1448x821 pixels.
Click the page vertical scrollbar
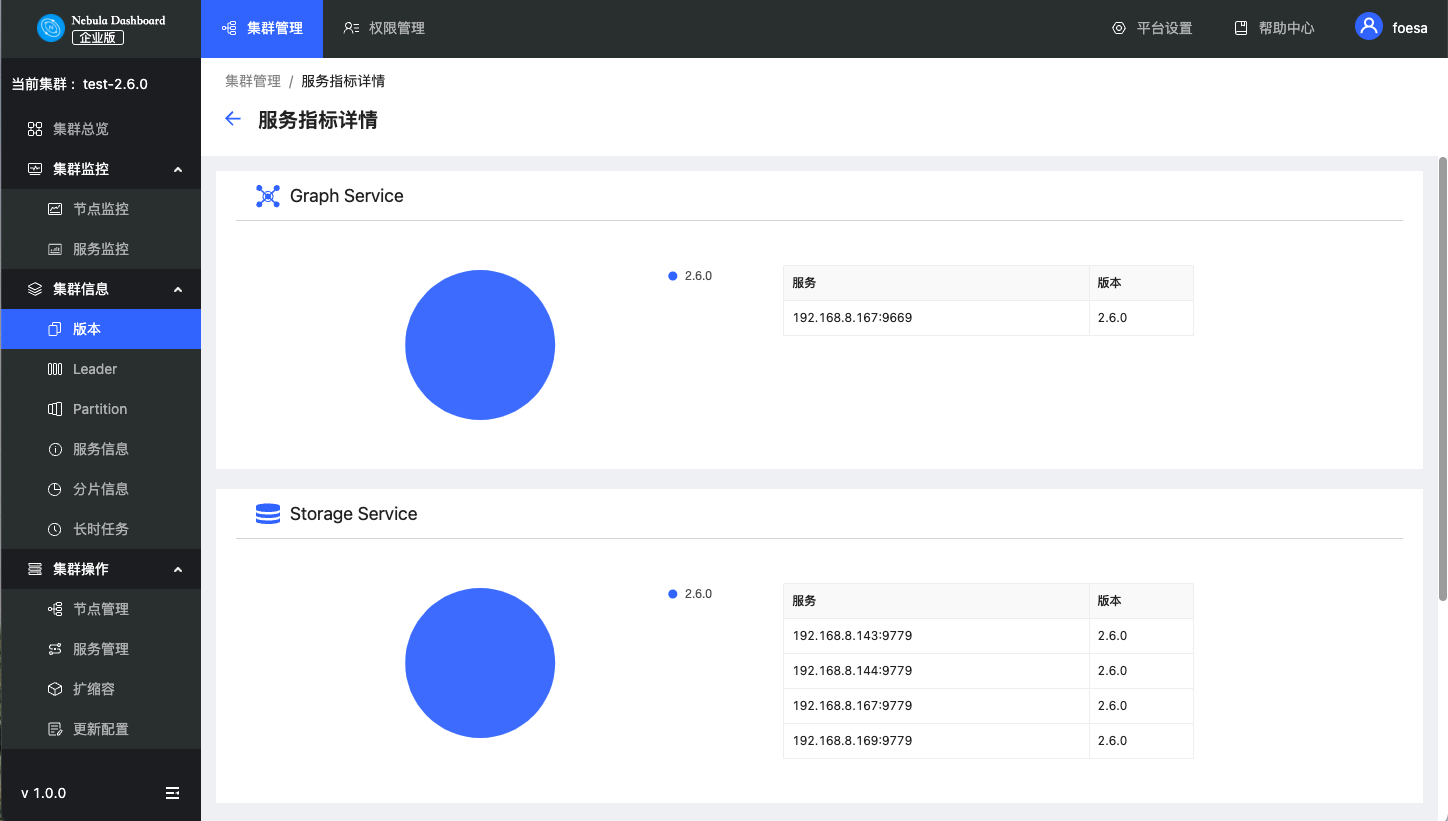pyautogui.click(x=1442, y=380)
